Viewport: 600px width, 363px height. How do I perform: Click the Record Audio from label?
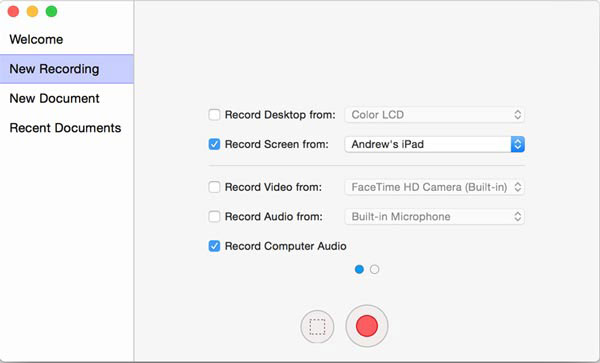click(274, 216)
